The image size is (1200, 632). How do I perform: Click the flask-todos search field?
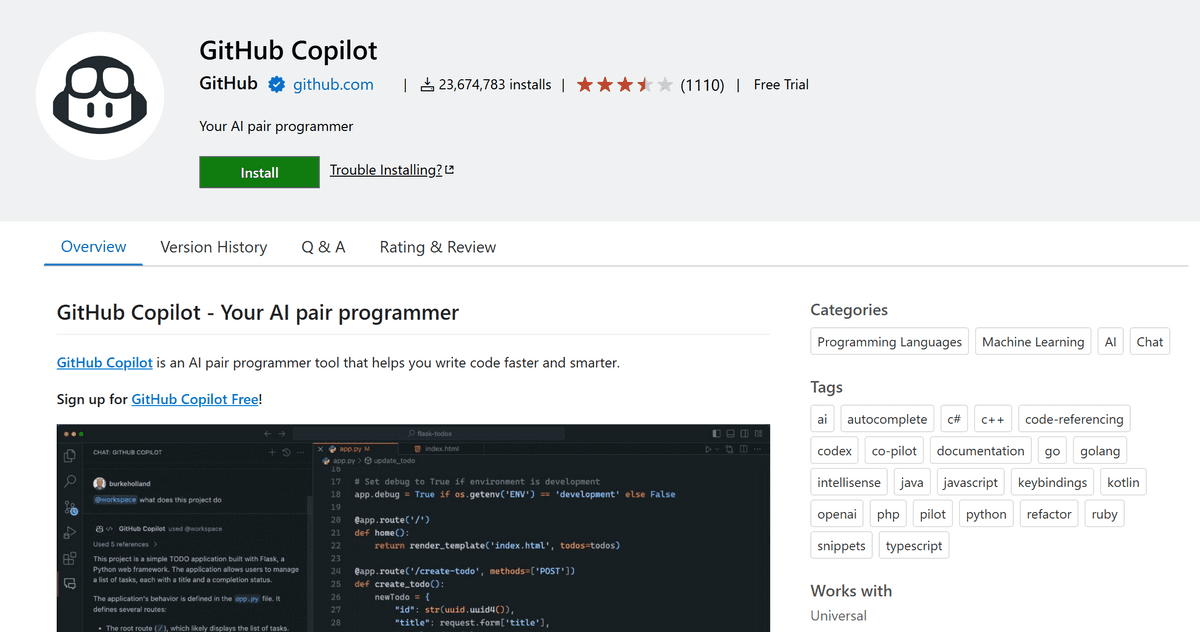click(x=428, y=432)
